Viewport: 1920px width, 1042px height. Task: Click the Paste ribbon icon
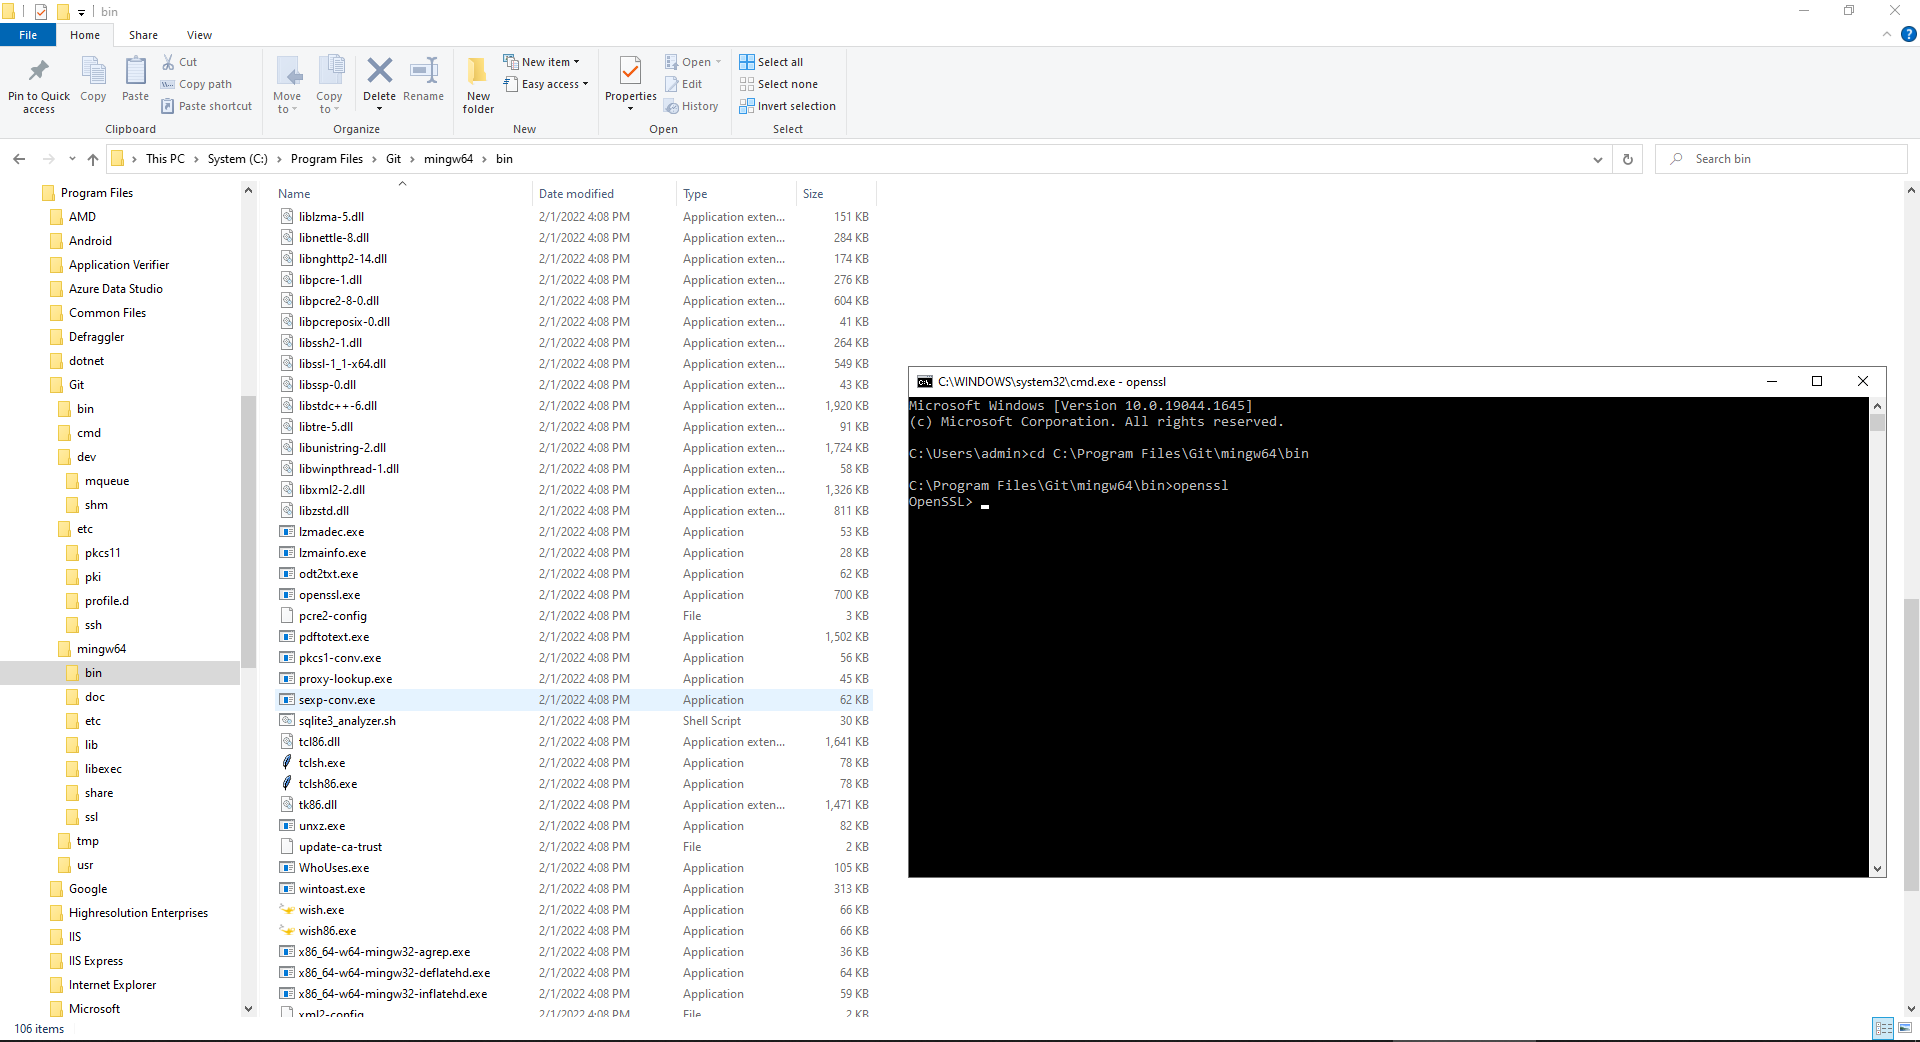click(135, 71)
